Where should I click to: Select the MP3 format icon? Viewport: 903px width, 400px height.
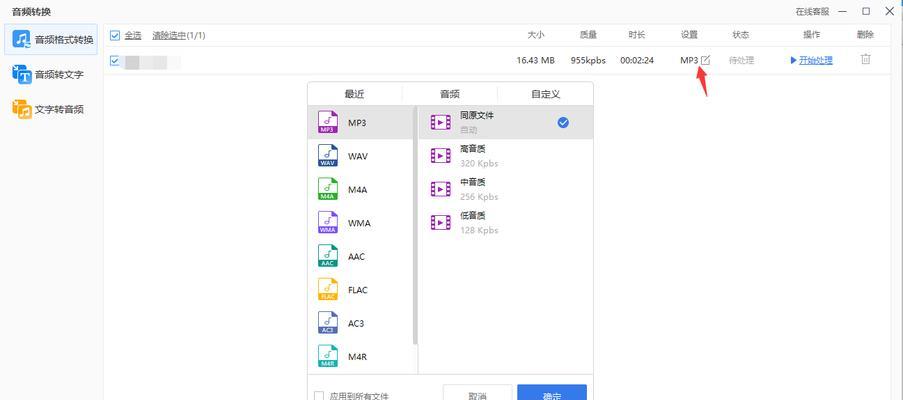pyautogui.click(x=328, y=123)
